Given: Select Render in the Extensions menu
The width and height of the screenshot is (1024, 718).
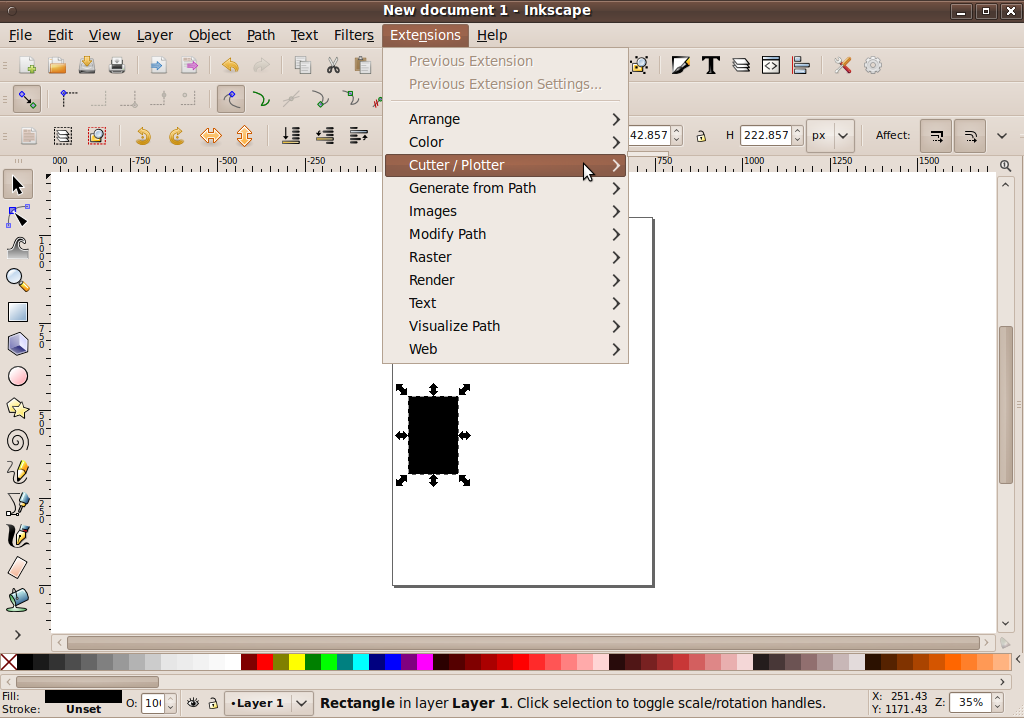Looking at the screenshot, I should coord(431,280).
